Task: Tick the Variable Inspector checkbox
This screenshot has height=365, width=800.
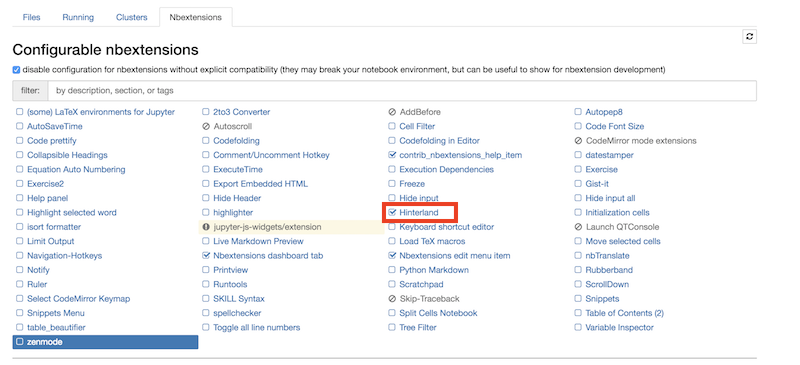Action: coord(578,327)
